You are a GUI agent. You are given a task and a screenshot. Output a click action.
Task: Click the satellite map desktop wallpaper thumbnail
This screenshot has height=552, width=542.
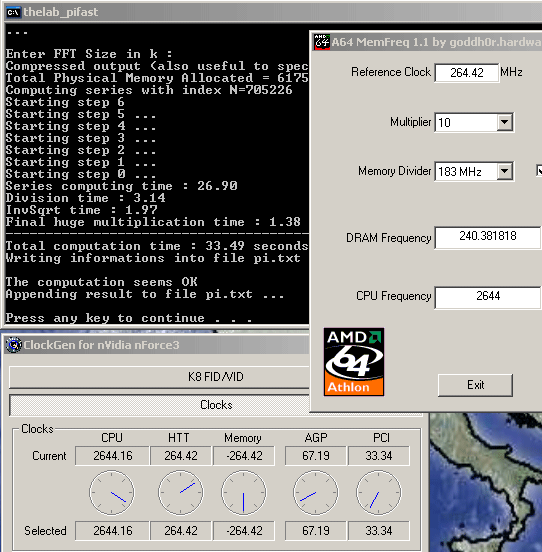click(x=486, y=483)
